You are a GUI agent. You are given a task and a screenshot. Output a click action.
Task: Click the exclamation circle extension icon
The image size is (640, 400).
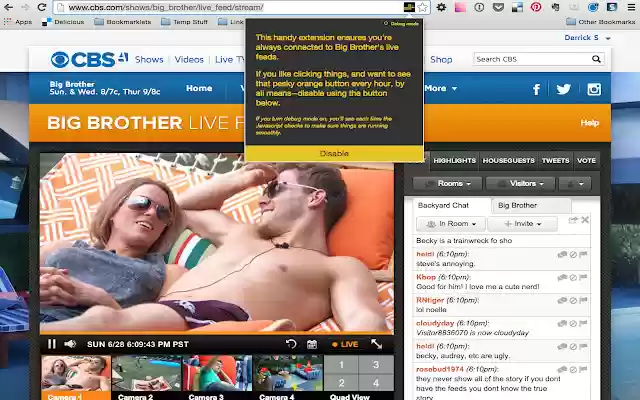tap(479, 7)
